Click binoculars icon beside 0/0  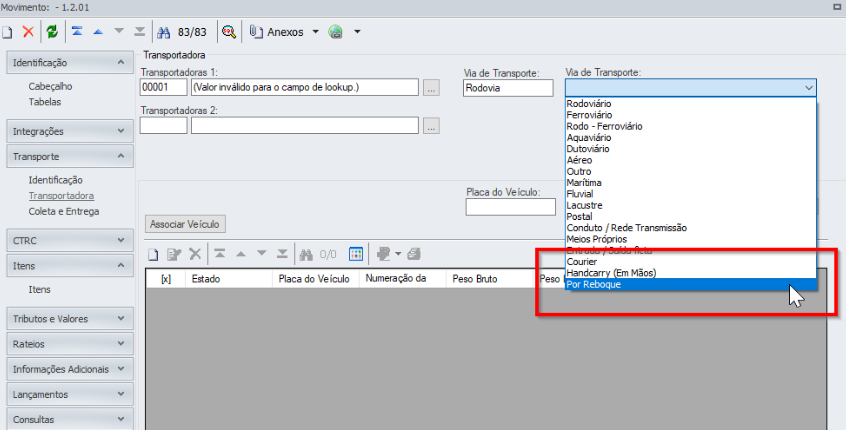306,254
